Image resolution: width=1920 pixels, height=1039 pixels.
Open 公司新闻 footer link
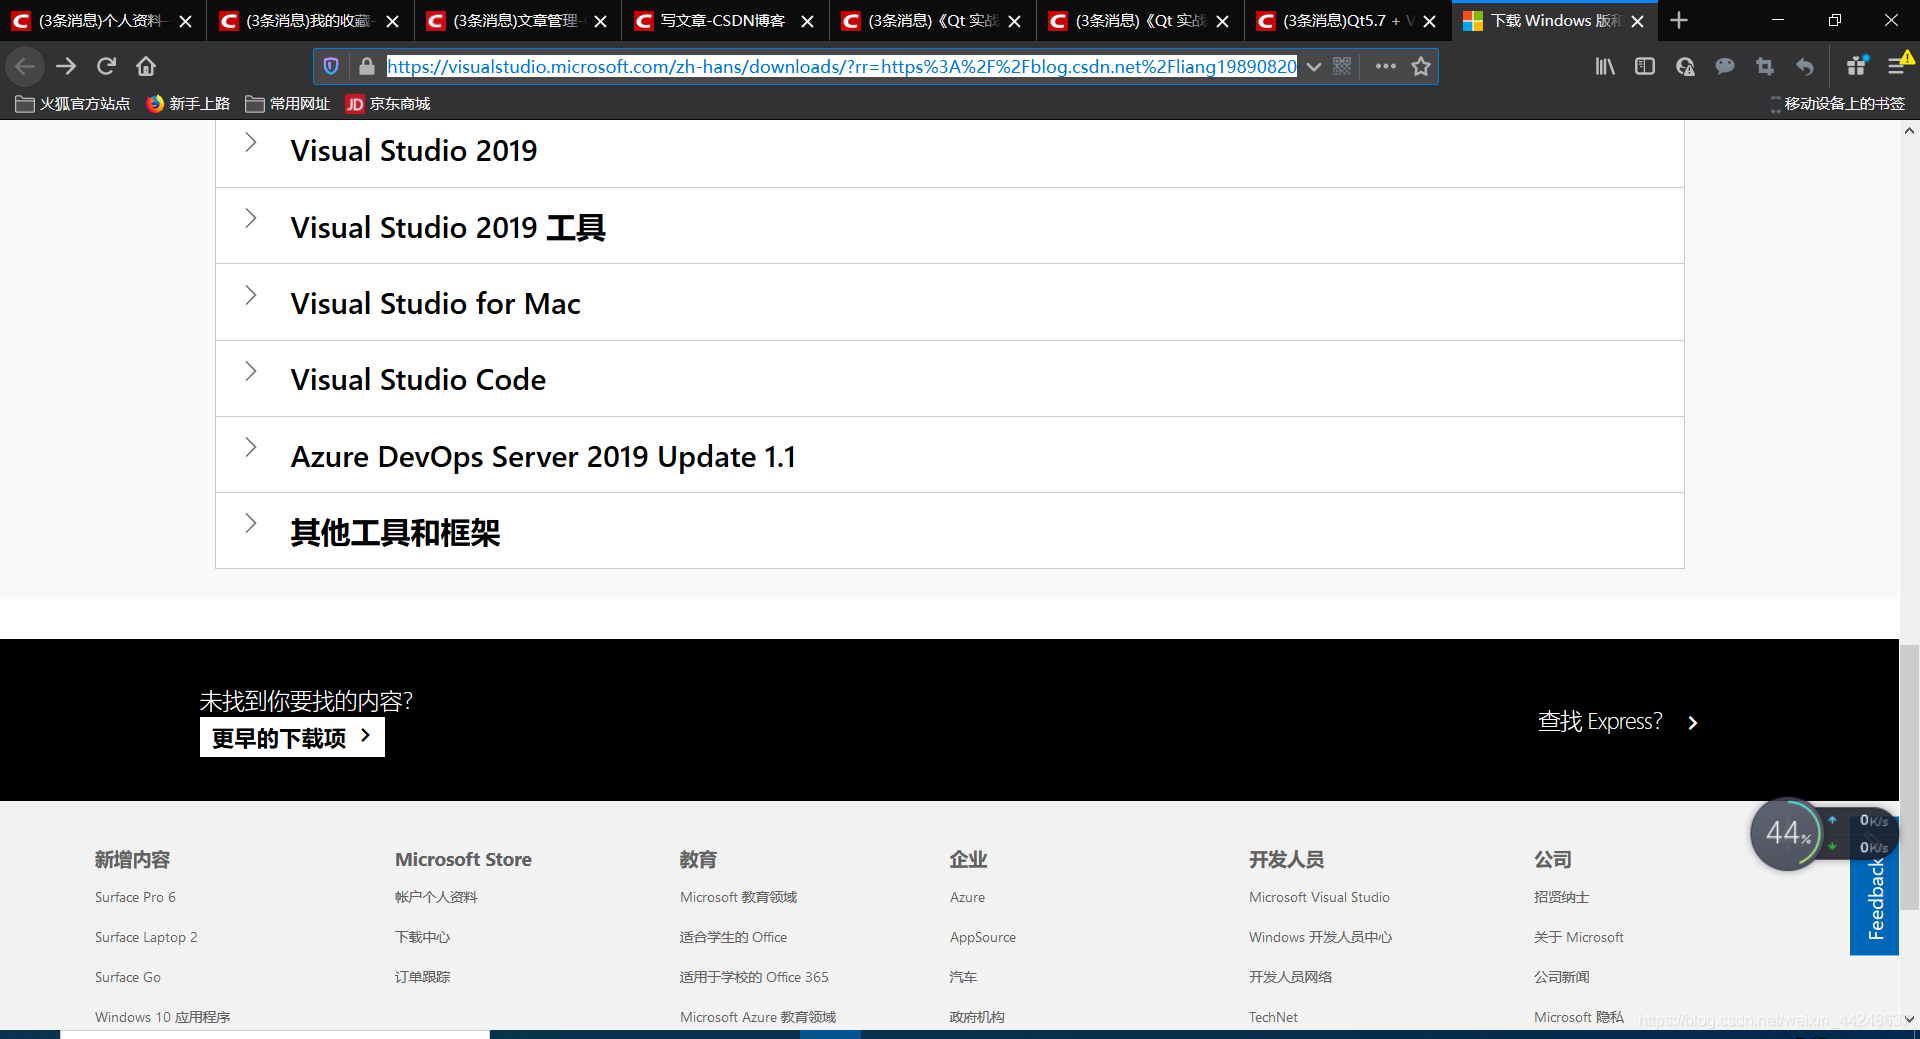click(x=1562, y=977)
